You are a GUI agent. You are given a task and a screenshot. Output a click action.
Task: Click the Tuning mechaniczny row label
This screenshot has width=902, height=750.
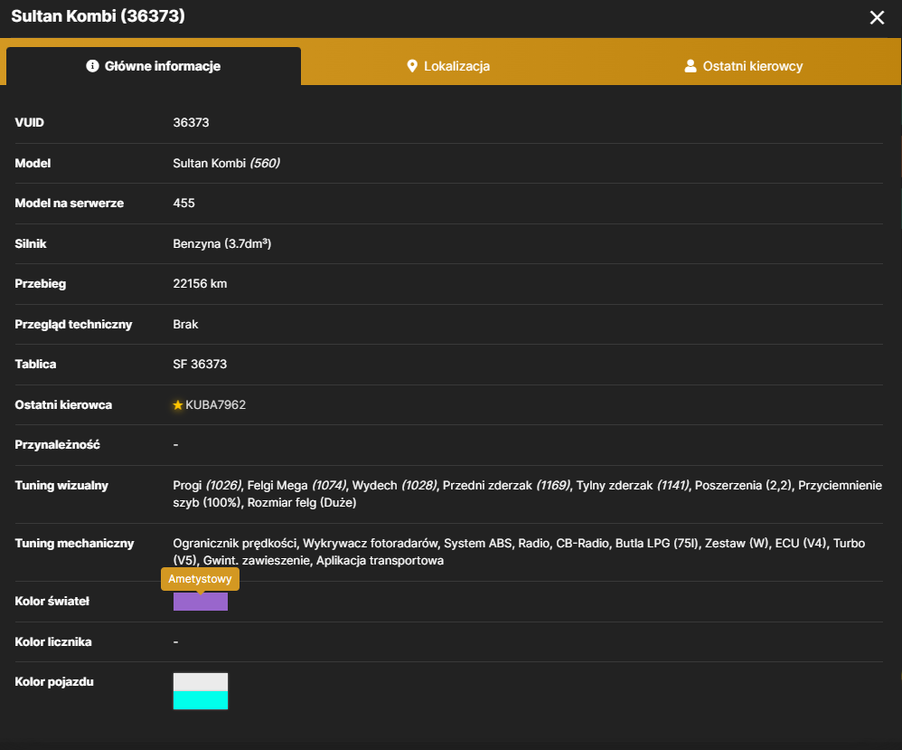point(74,544)
